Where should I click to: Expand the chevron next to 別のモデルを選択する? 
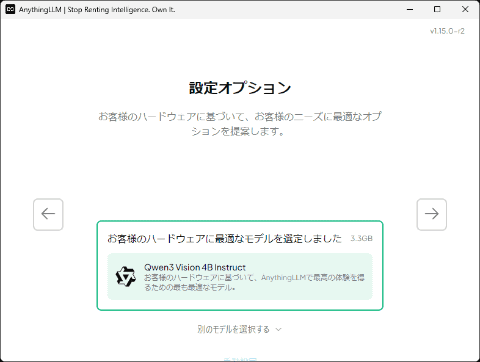pyautogui.click(x=279, y=329)
